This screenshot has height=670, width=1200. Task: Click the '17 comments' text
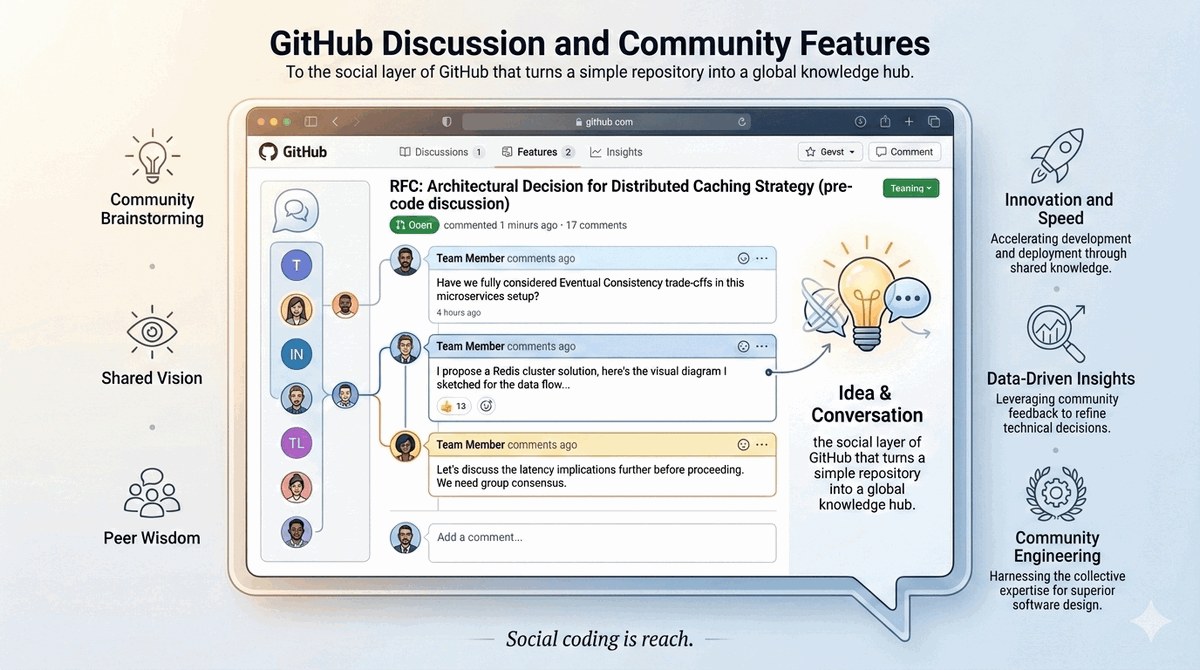(x=596, y=225)
